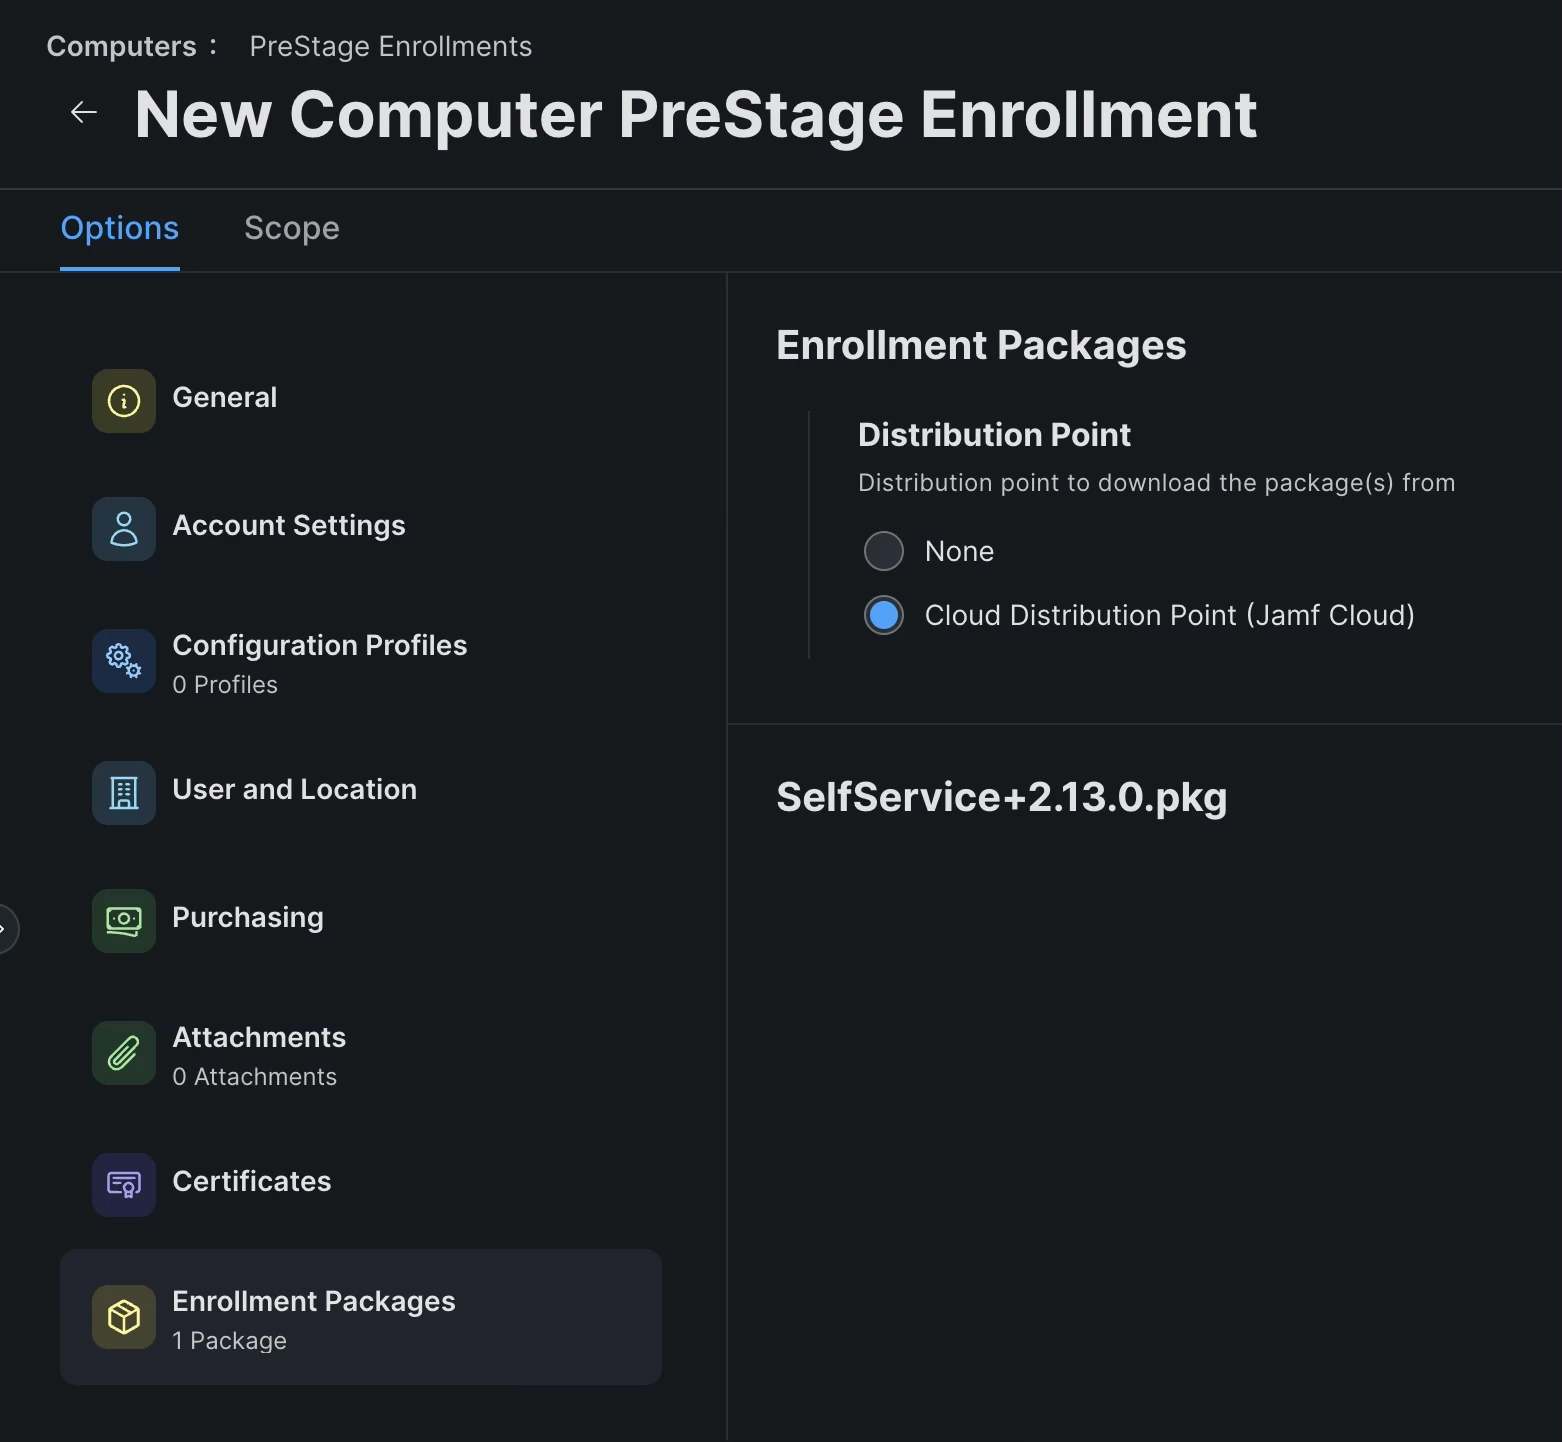Open PreStage Enrollments breadcrumb link

pos(390,46)
